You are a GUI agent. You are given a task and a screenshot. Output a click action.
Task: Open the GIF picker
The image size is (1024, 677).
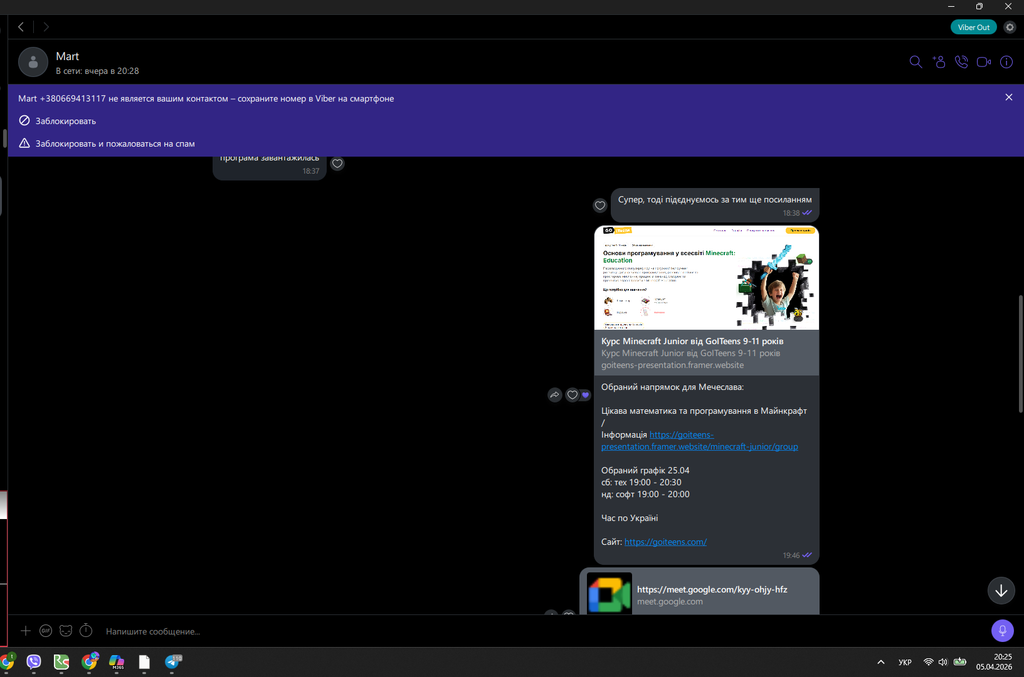pyautogui.click(x=46, y=631)
